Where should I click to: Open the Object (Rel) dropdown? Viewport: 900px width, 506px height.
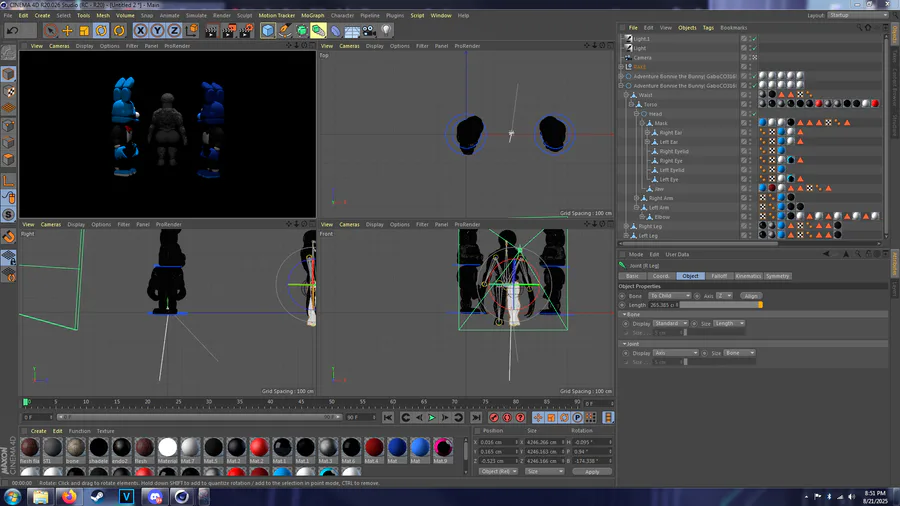pos(498,472)
